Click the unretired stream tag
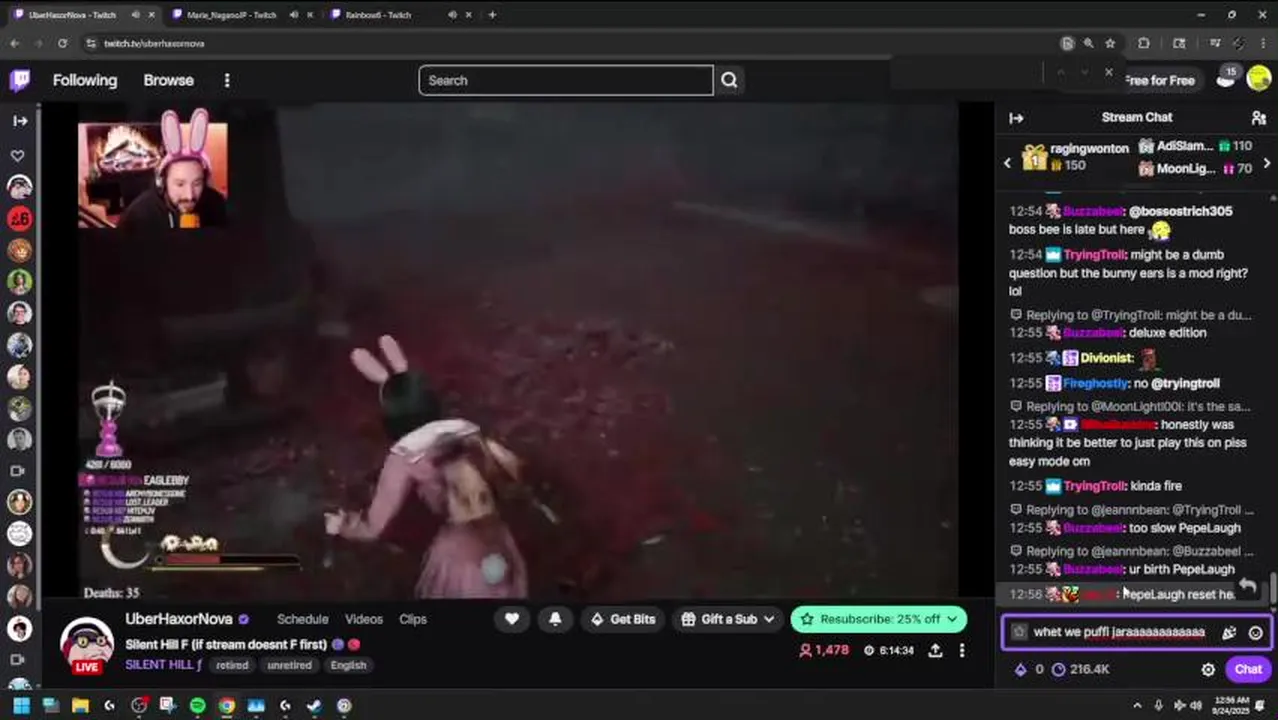The image size is (1278, 720). point(290,665)
